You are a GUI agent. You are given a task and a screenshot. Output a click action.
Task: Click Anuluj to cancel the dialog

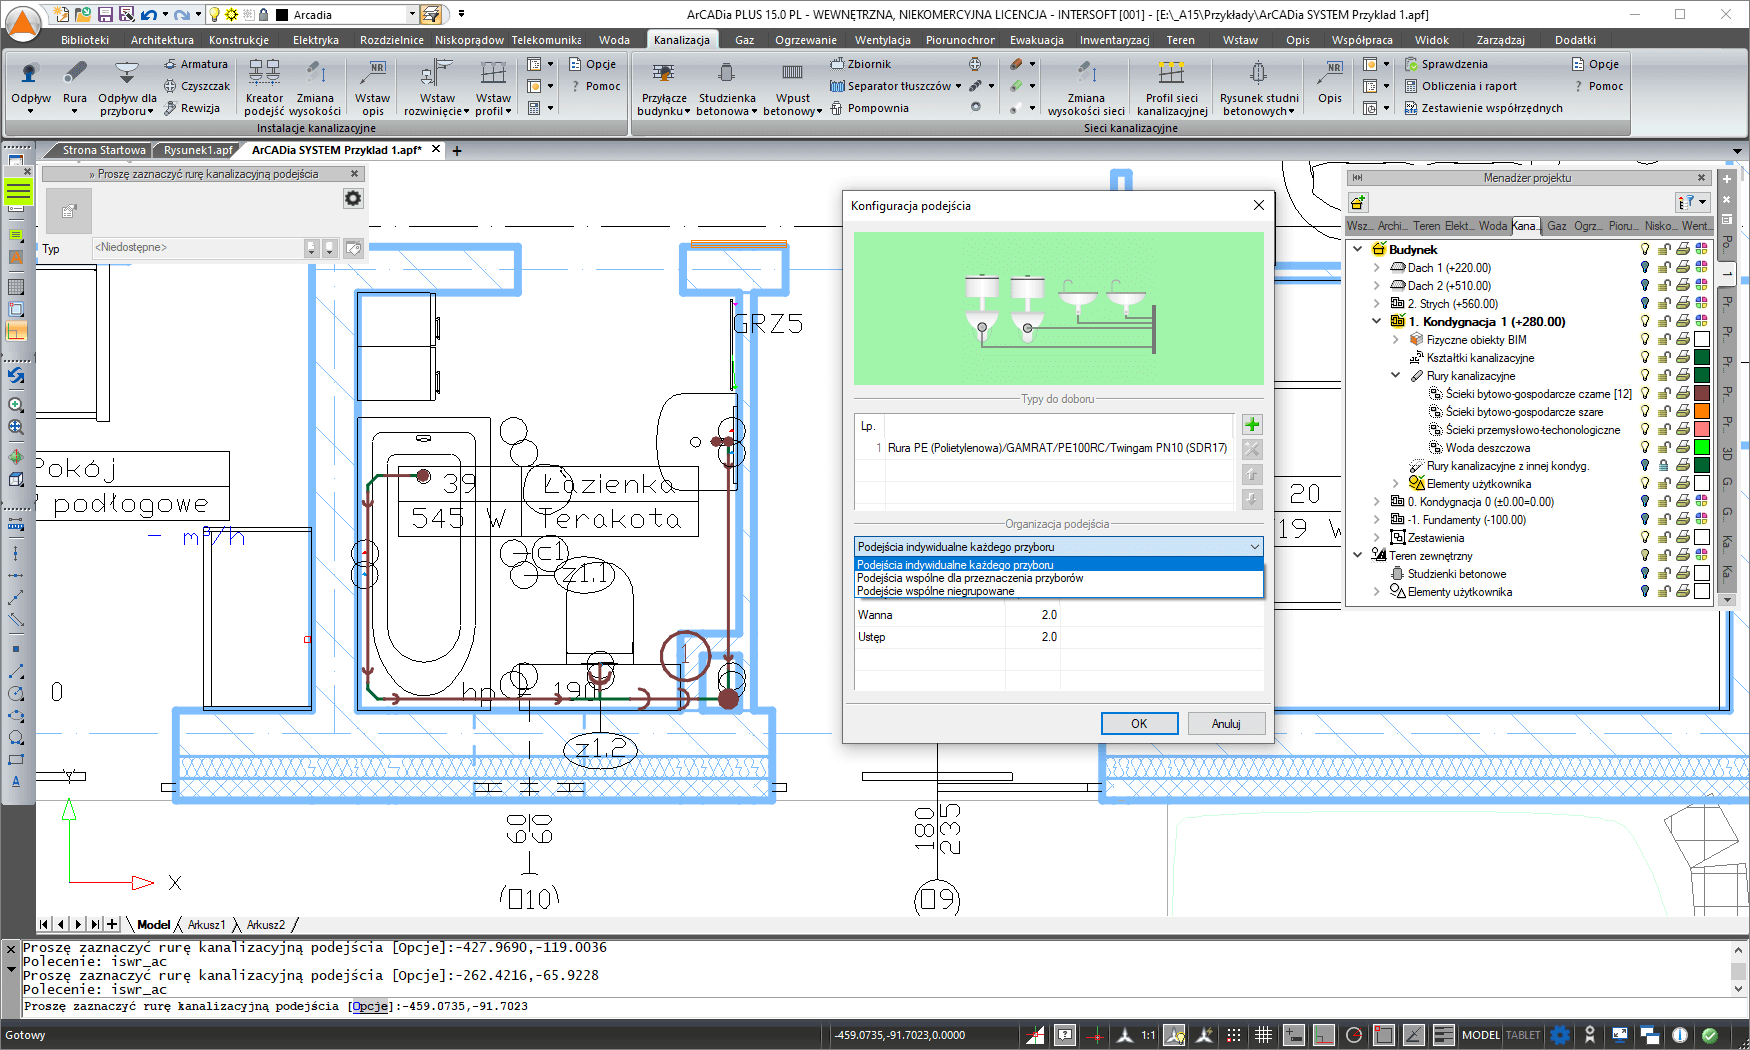pos(1226,724)
